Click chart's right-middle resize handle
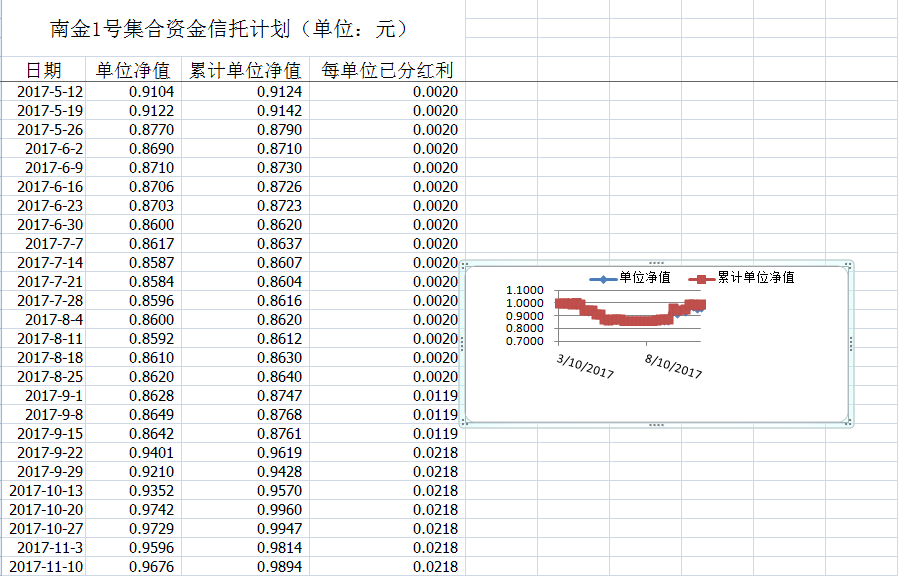The height and width of the screenshot is (576, 898). 850,344
